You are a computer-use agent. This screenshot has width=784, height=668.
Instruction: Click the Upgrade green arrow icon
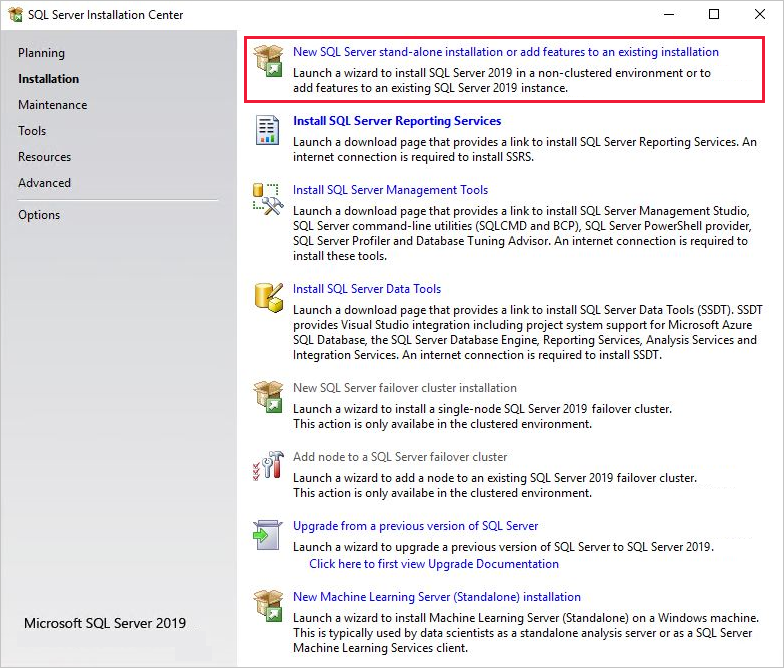point(268,535)
